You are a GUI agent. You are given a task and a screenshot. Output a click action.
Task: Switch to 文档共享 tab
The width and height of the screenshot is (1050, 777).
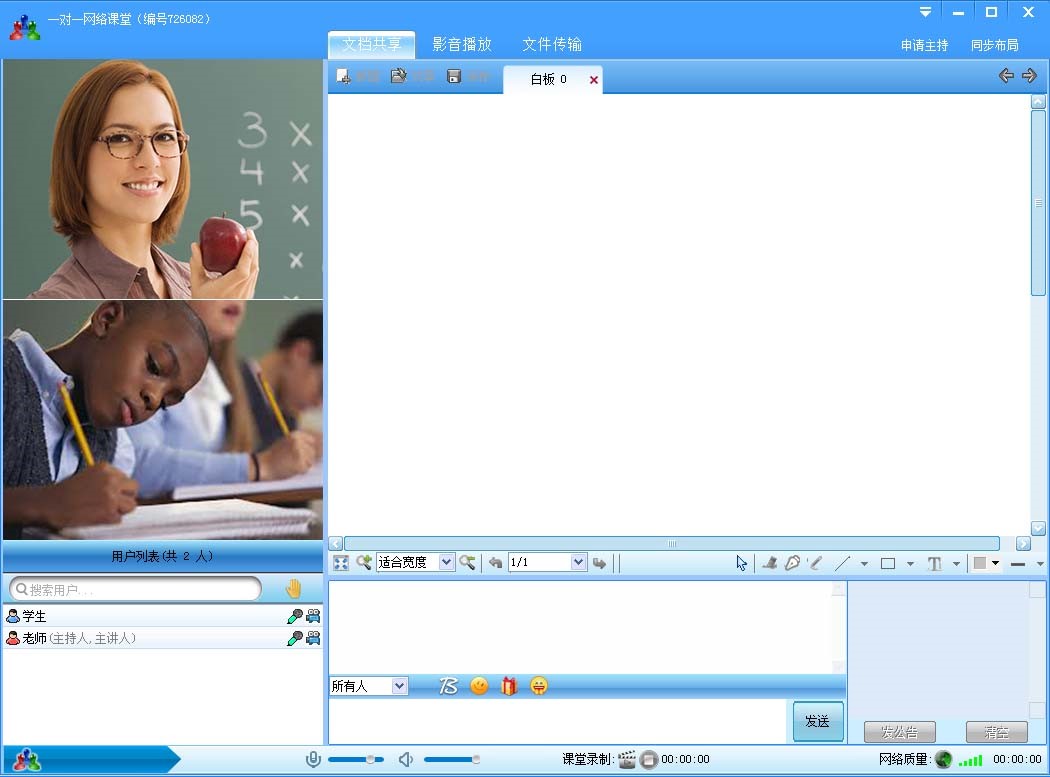point(372,44)
